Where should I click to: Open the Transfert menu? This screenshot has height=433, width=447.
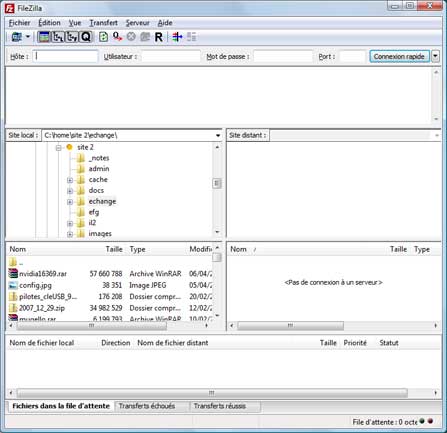click(x=103, y=23)
